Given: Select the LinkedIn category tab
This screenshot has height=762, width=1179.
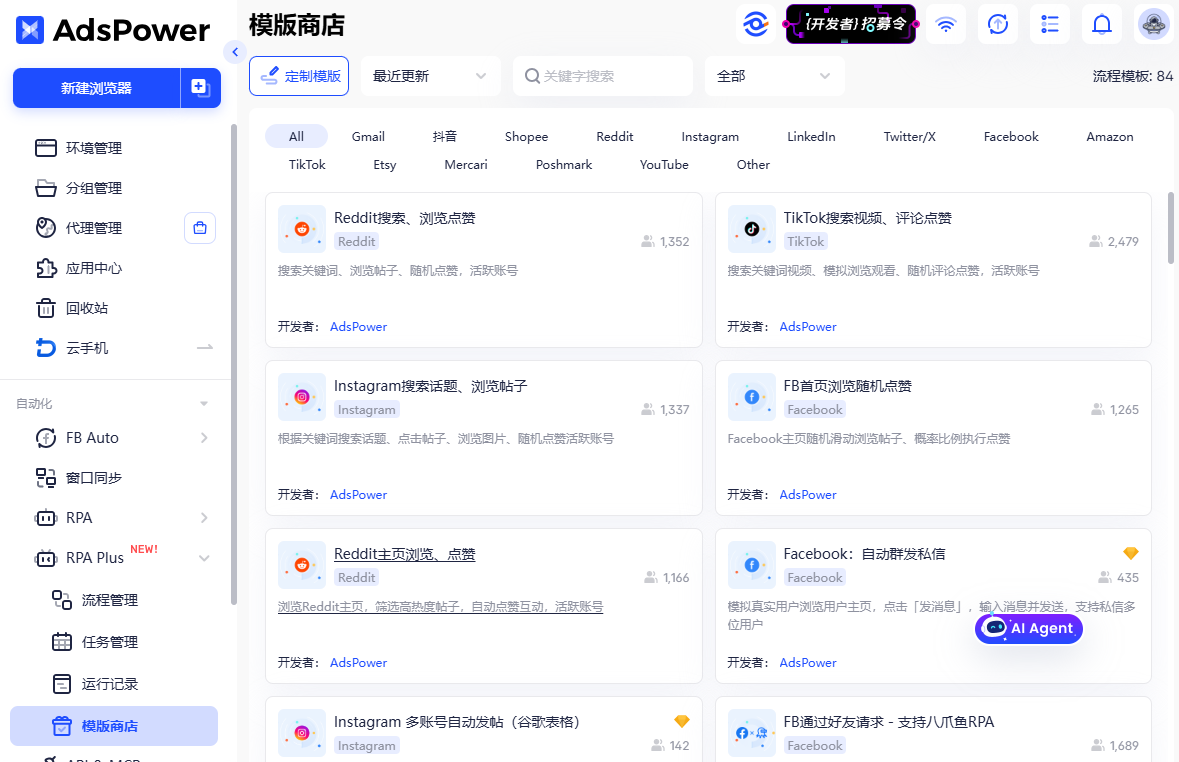Looking at the screenshot, I should (811, 136).
